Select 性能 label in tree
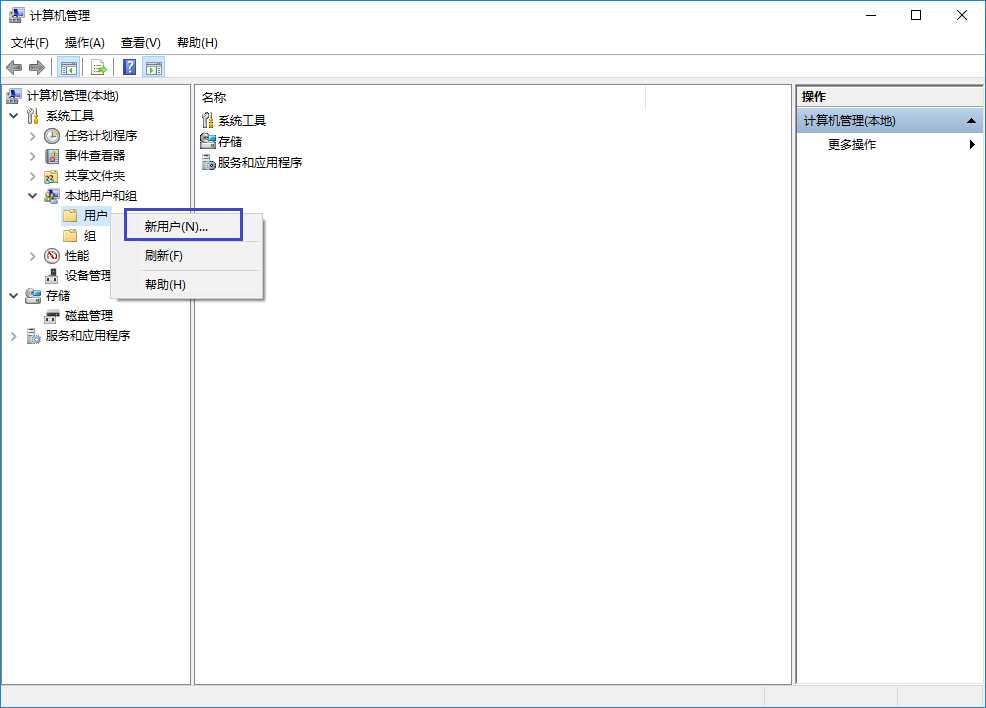The width and height of the screenshot is (986, 708). coord(77,256)
